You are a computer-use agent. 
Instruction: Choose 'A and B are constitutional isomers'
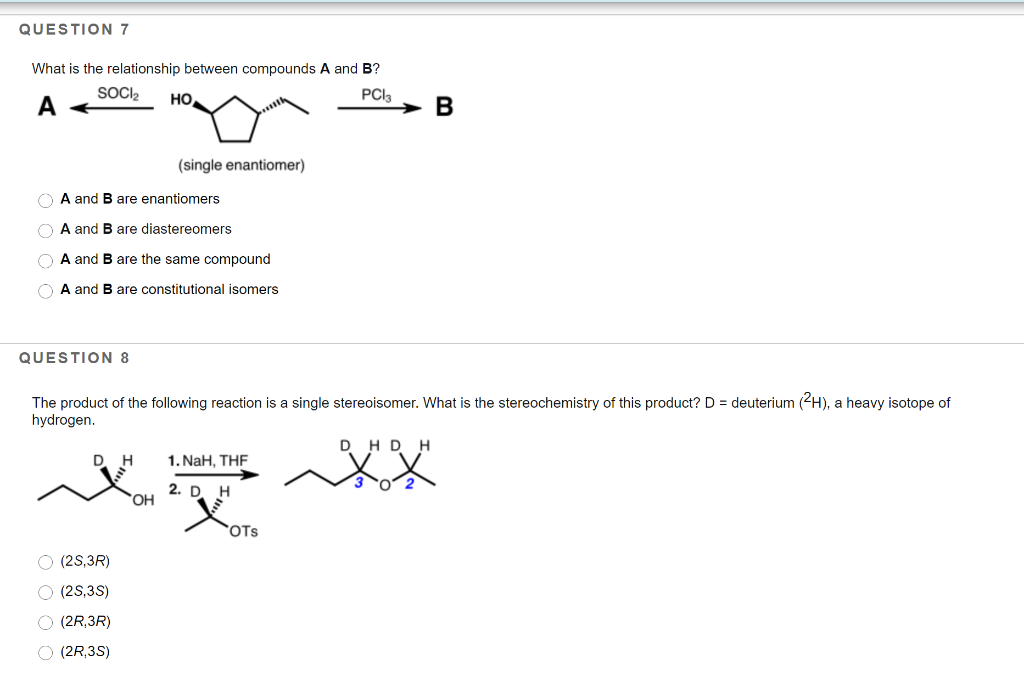(x=45, y=290)
